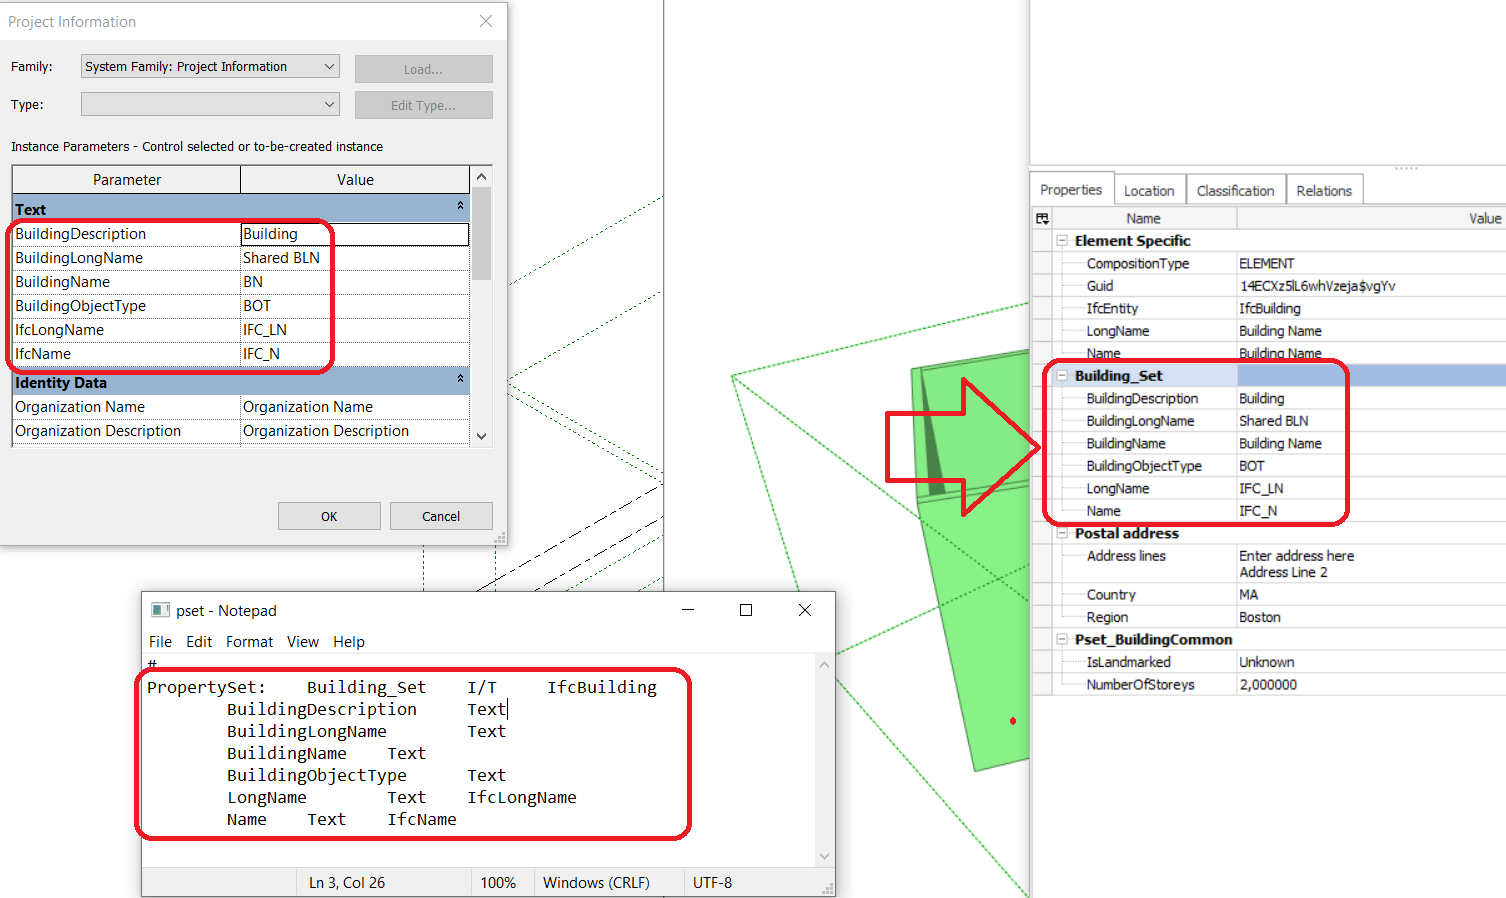Screen dimensions: 1506x898
Task: Open the empty Type dropdown
Action: [x=329, y=104]
